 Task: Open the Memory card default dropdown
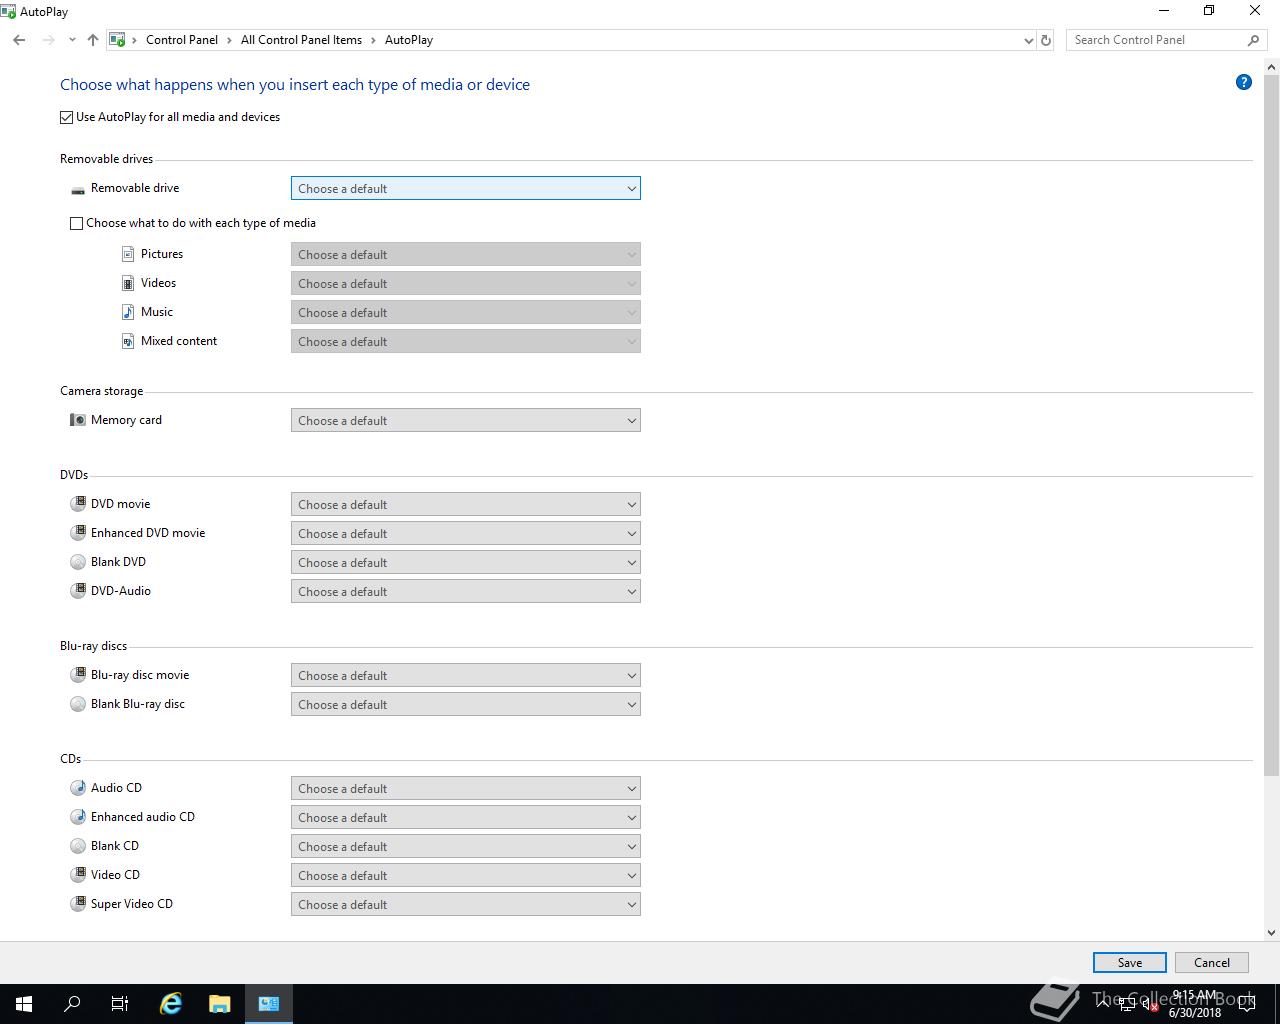[466, 420]
